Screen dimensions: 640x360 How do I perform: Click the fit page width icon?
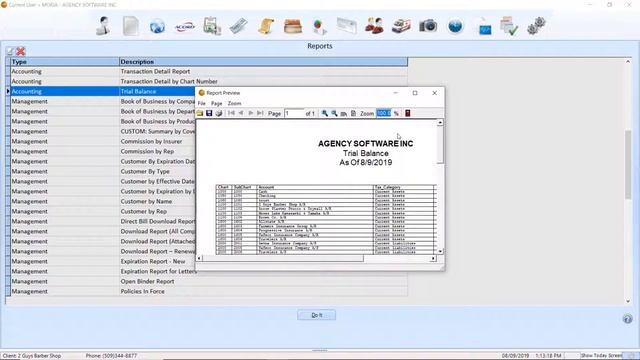(x=344, y=113)
